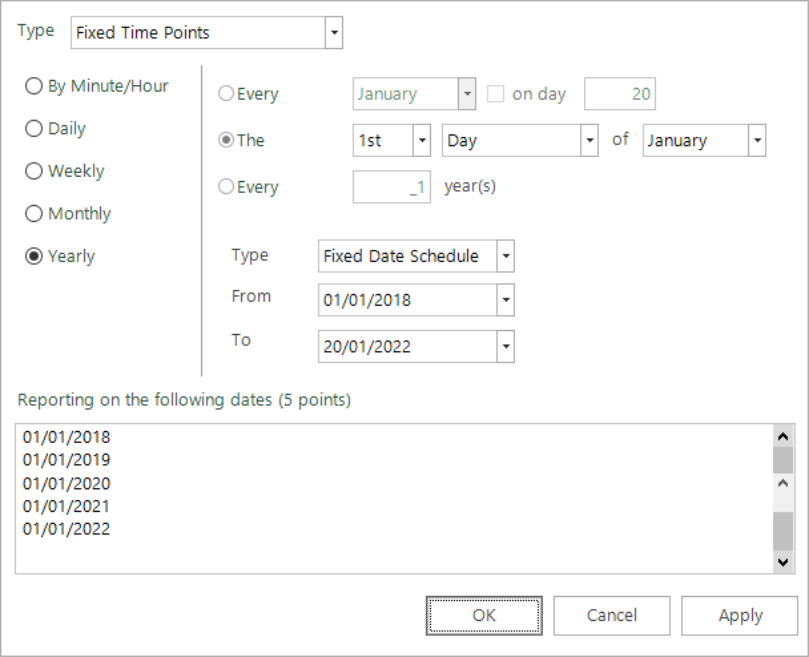Open the To date picker arrow
Screen dimensions: 809x657
(506, 346)
